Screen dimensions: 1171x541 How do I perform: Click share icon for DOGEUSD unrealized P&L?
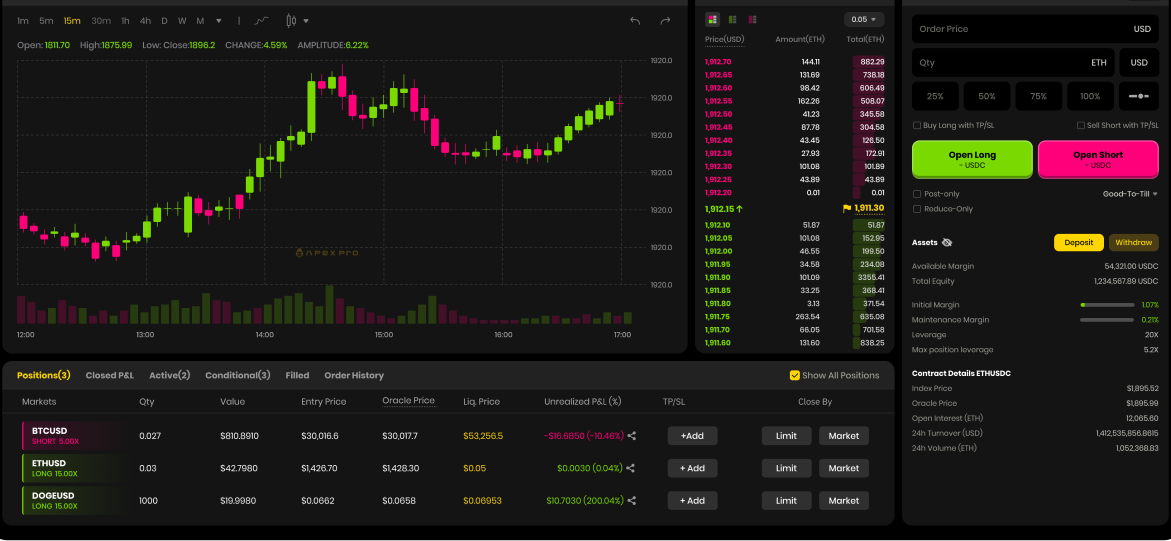(x=631, y=501)
